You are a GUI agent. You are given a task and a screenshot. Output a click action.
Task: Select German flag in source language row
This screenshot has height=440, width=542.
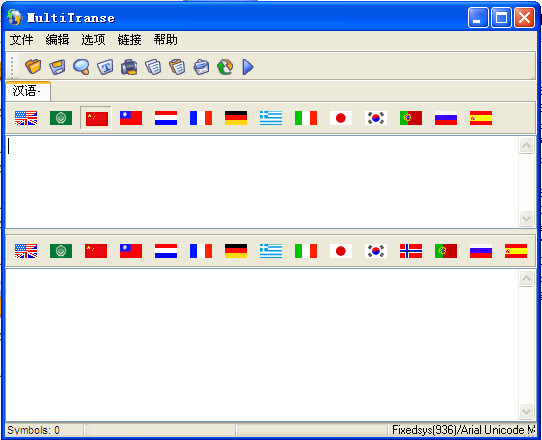(236, 118)
